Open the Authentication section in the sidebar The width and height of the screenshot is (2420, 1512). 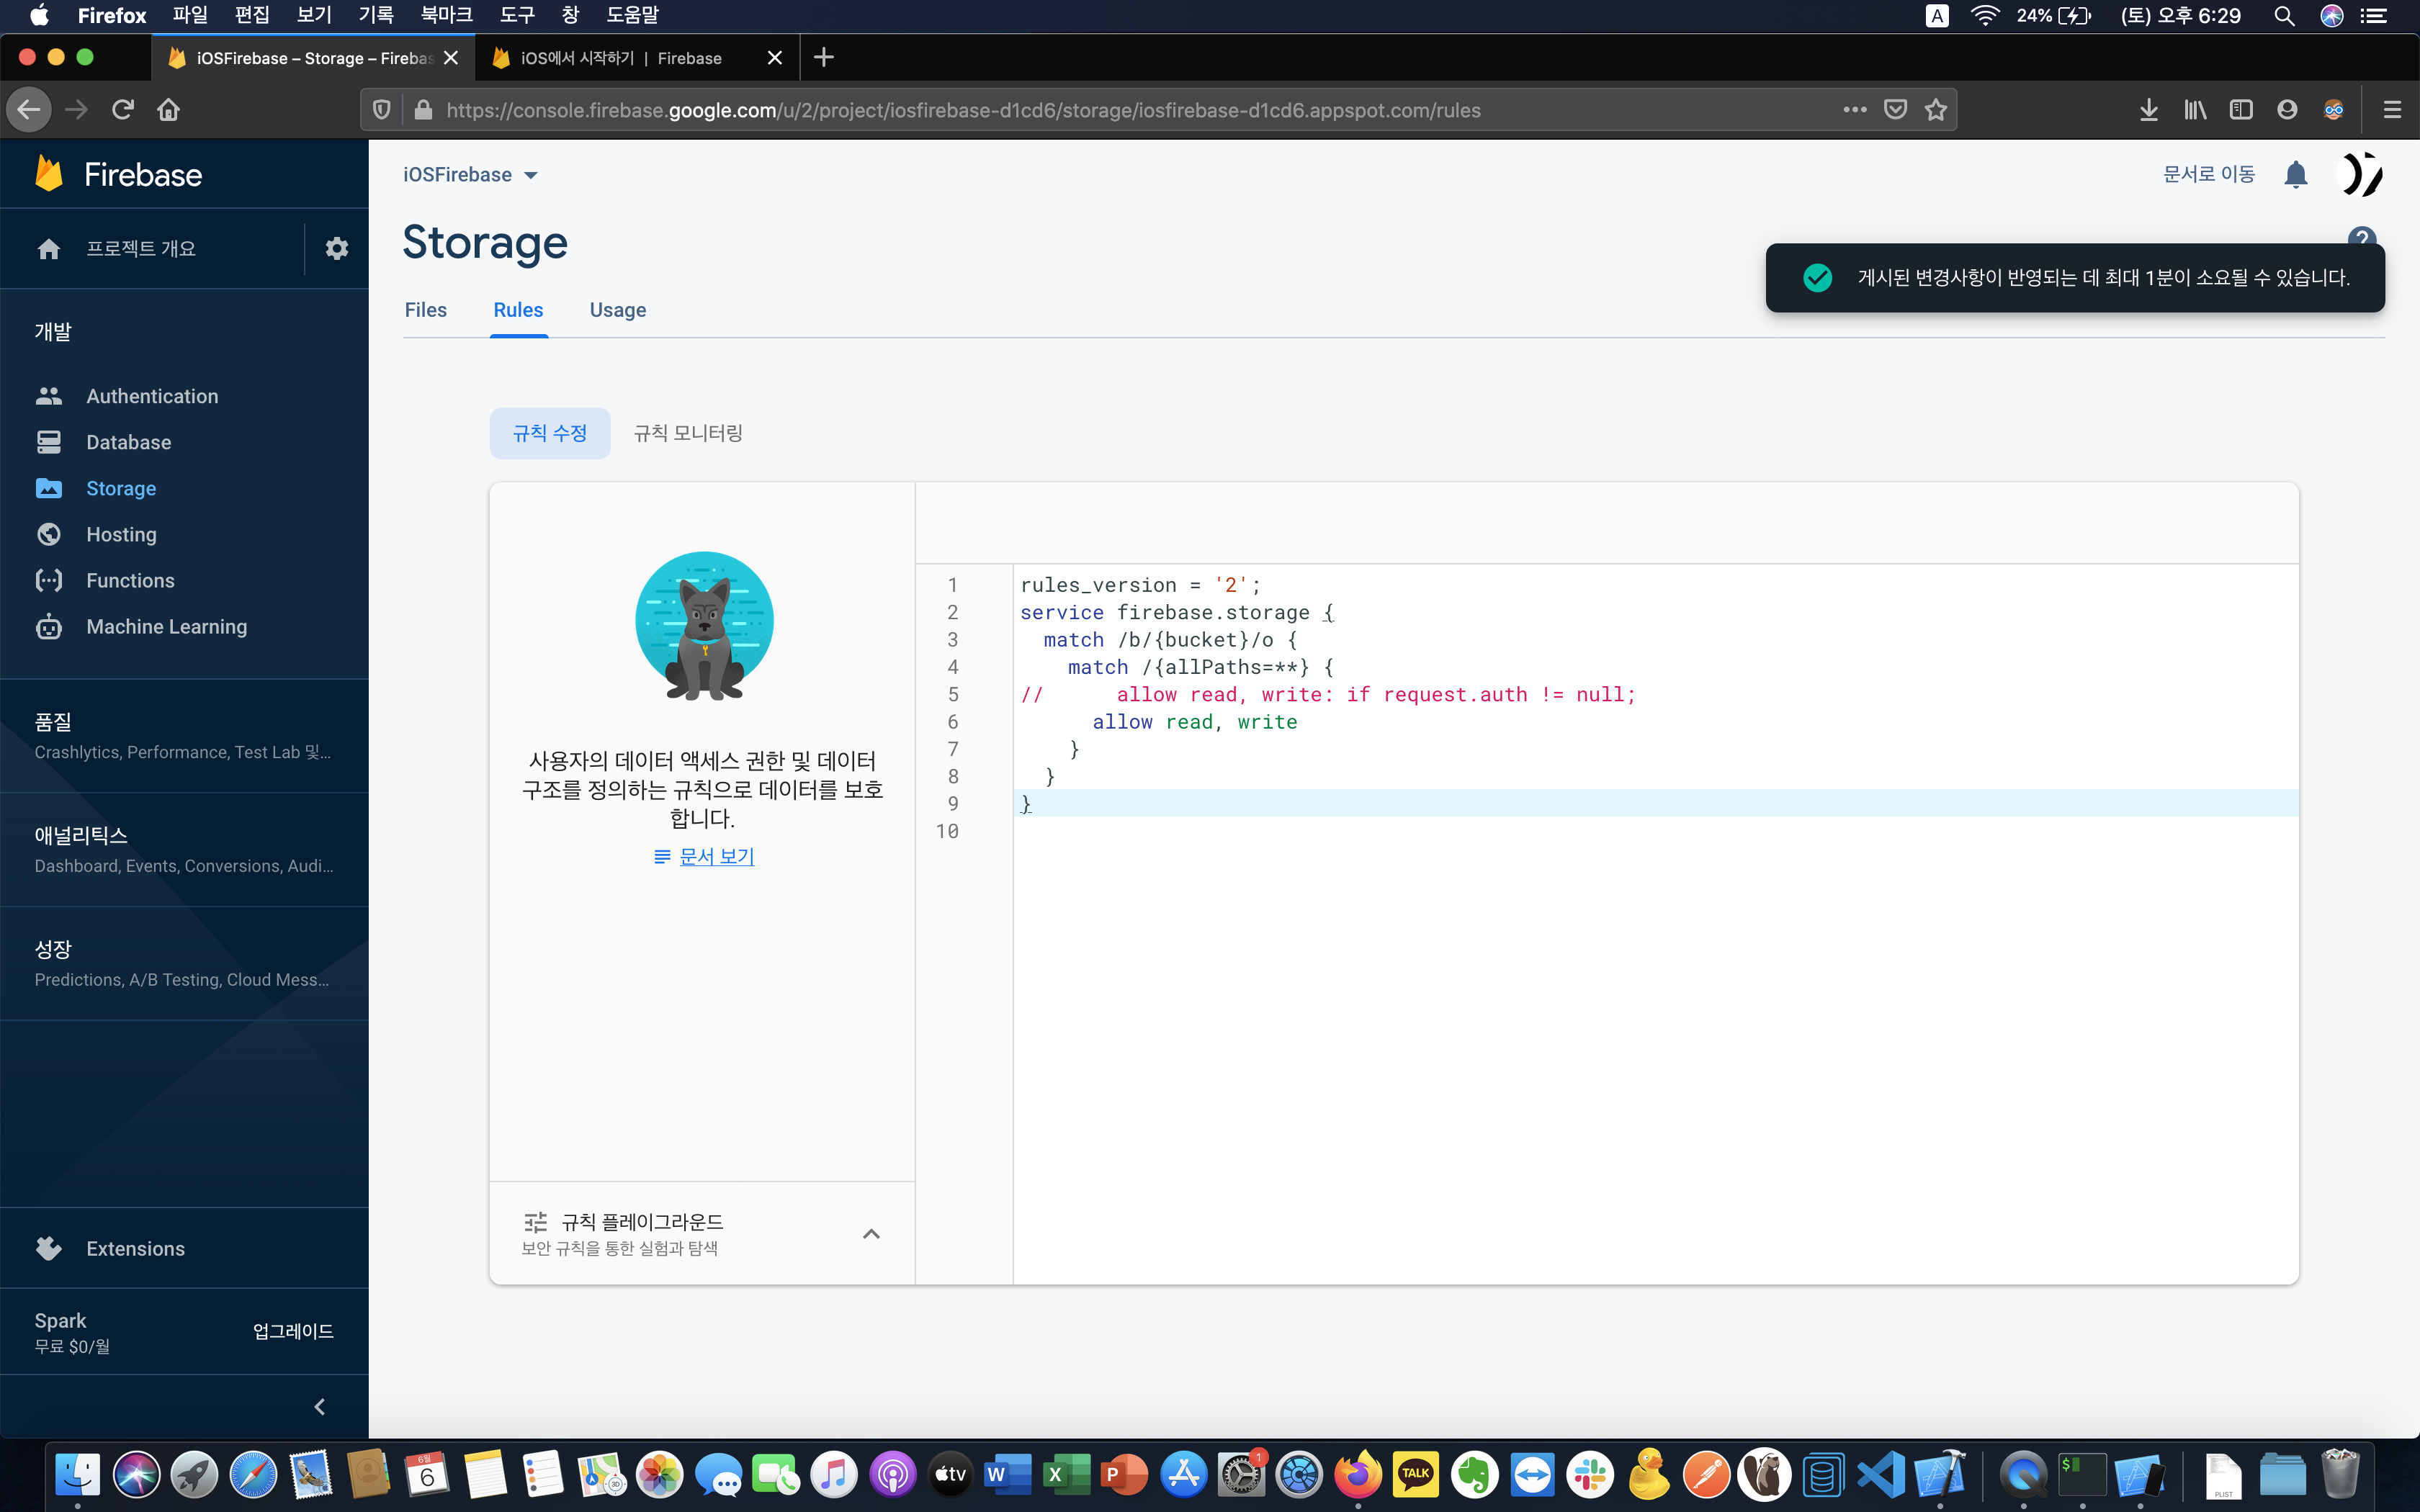151,396
